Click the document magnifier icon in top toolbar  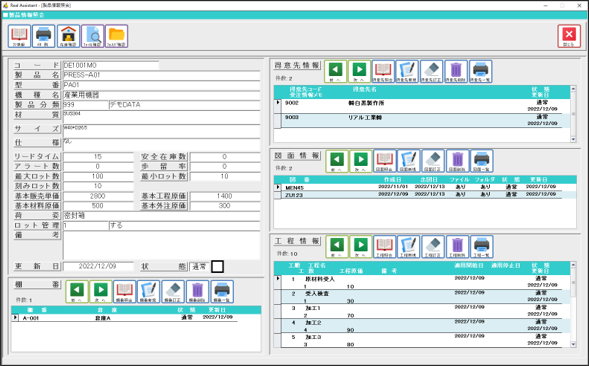click(92, 36)
